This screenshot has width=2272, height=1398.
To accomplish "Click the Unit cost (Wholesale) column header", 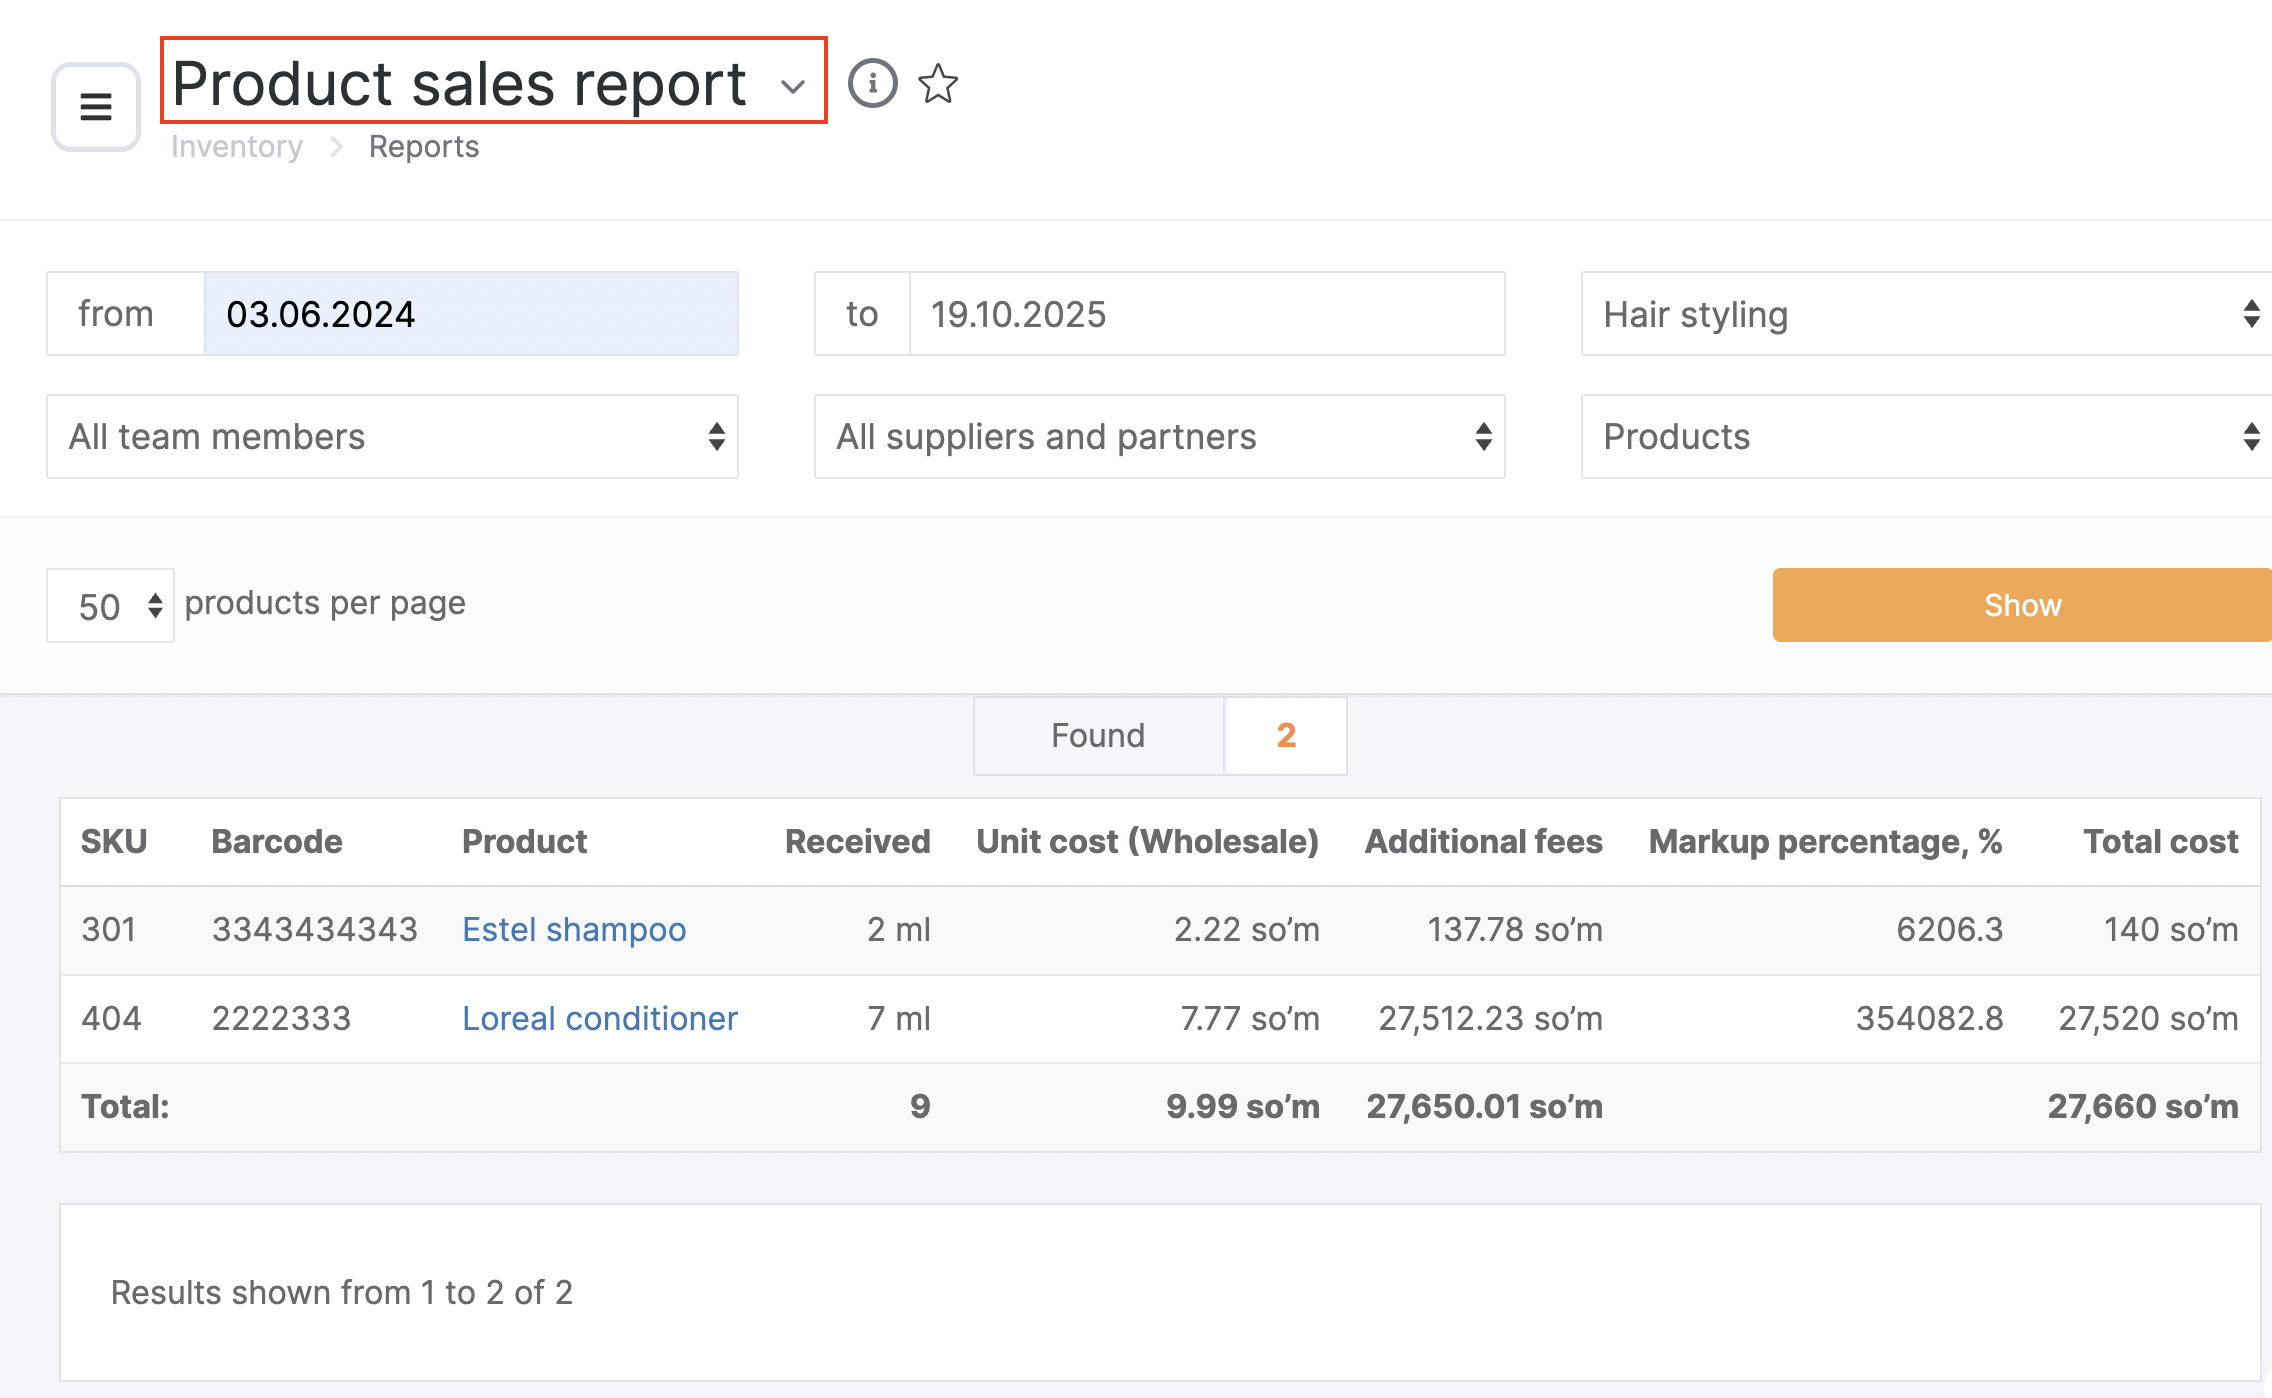I will (x=1147, y=842).
